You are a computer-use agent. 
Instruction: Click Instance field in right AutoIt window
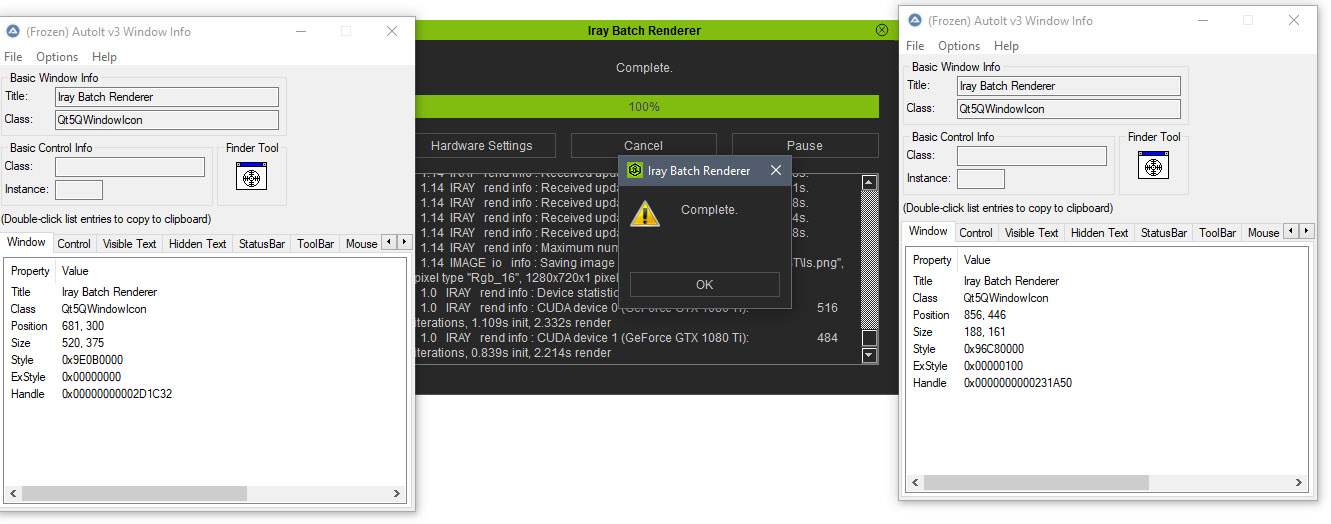pyautogui.click(x=981, y=179)
